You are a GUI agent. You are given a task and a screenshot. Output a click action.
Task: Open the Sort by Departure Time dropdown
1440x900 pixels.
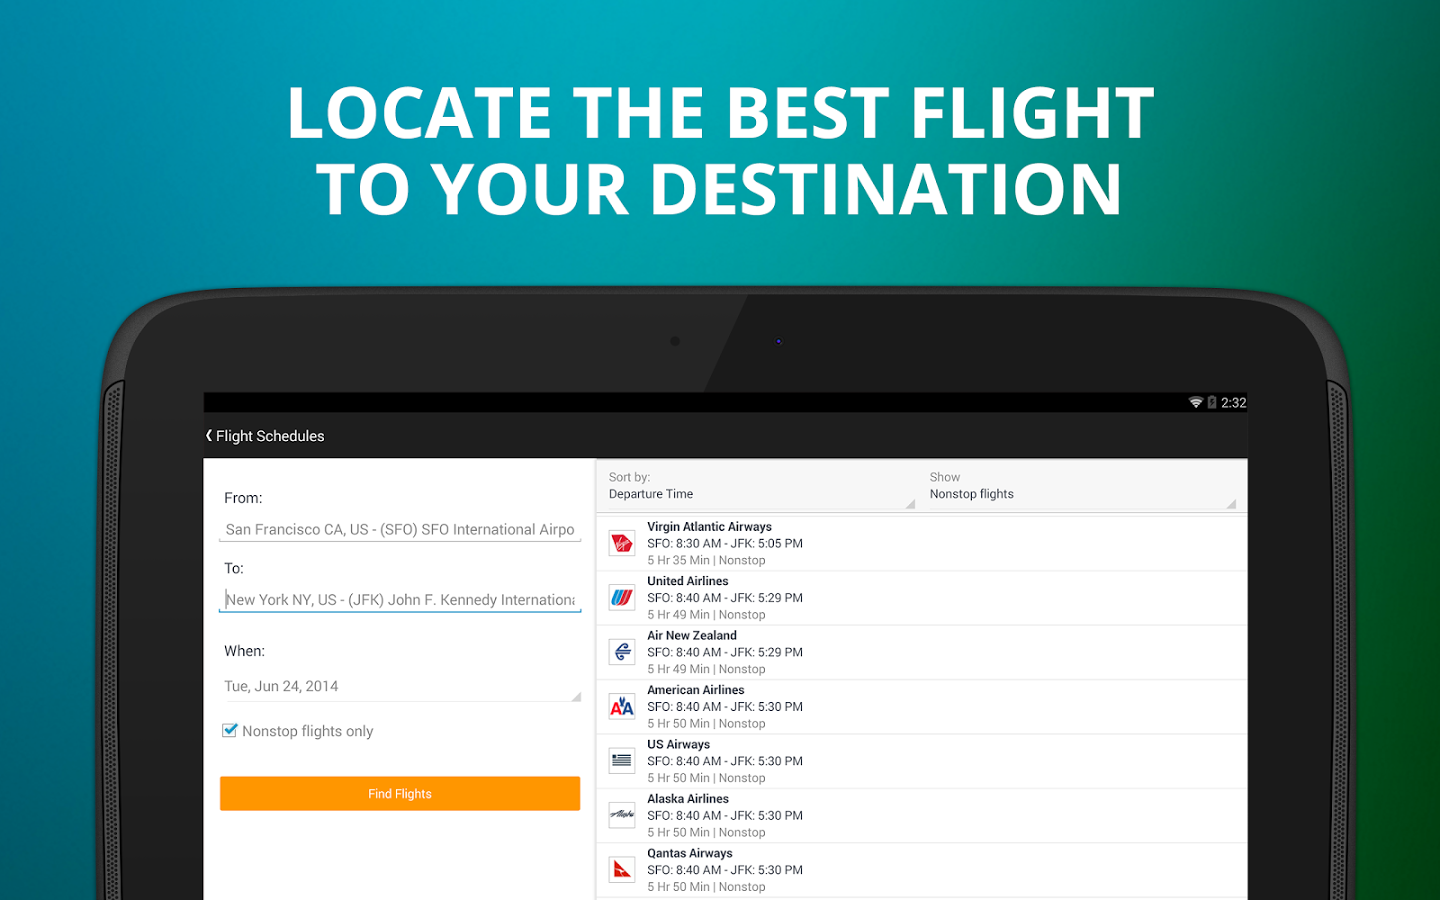(761, 486)
